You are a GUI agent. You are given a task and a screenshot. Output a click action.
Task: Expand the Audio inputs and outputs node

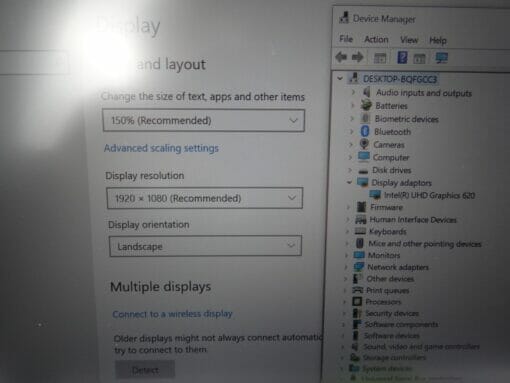353,92
